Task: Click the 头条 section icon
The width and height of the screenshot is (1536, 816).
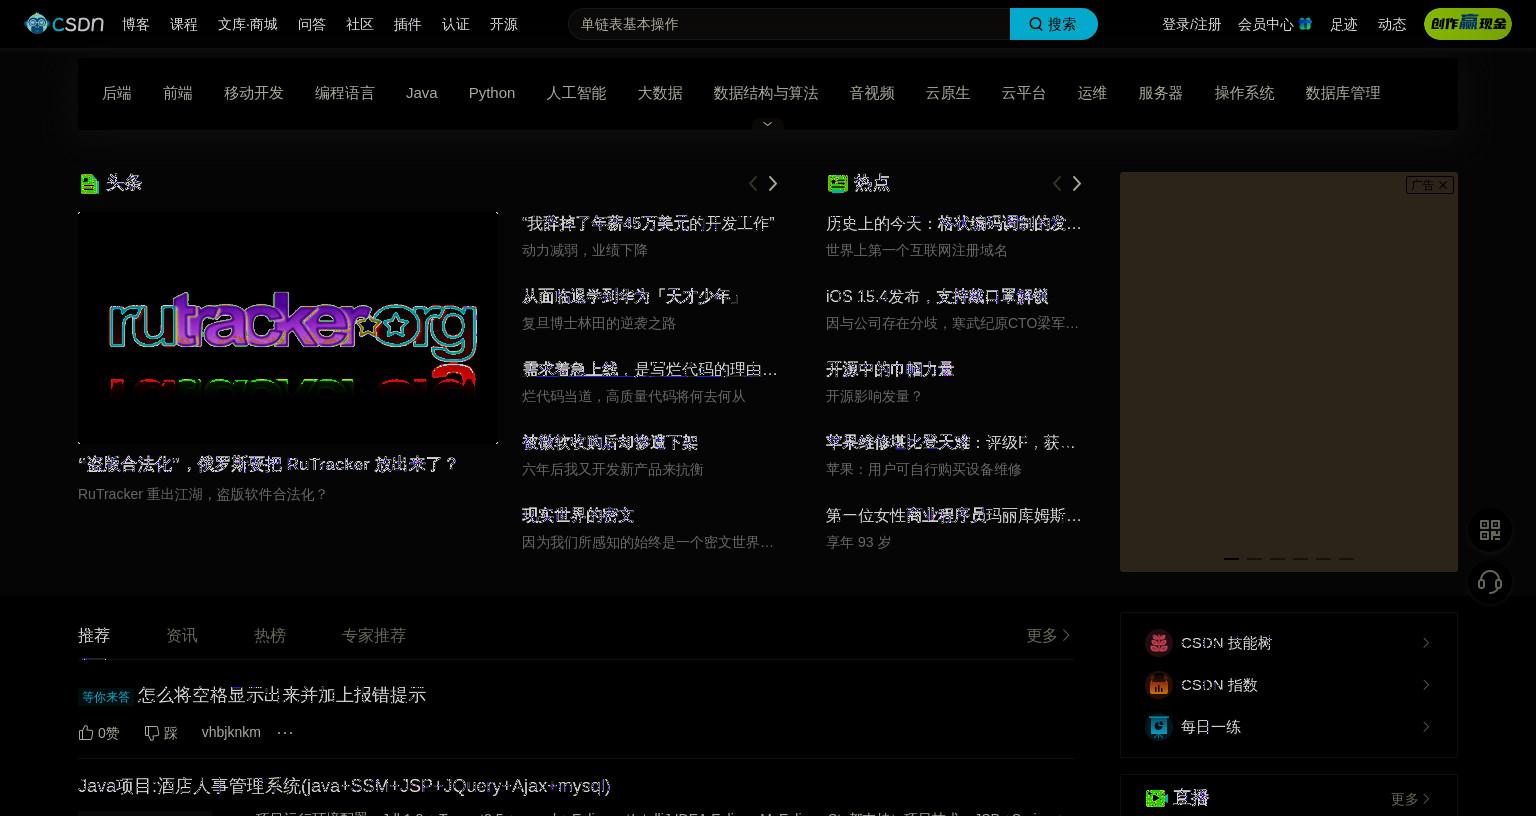Action: coord(89,183)
